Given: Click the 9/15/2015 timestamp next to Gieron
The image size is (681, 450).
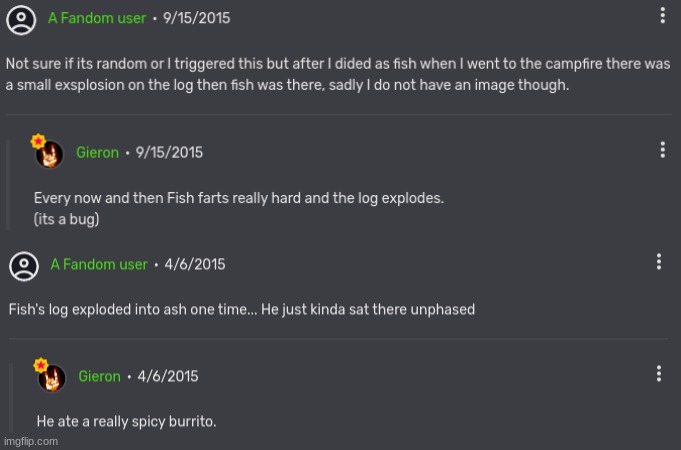Looking at the screenshot, I should pyautogui.click(x=169, y=152).
